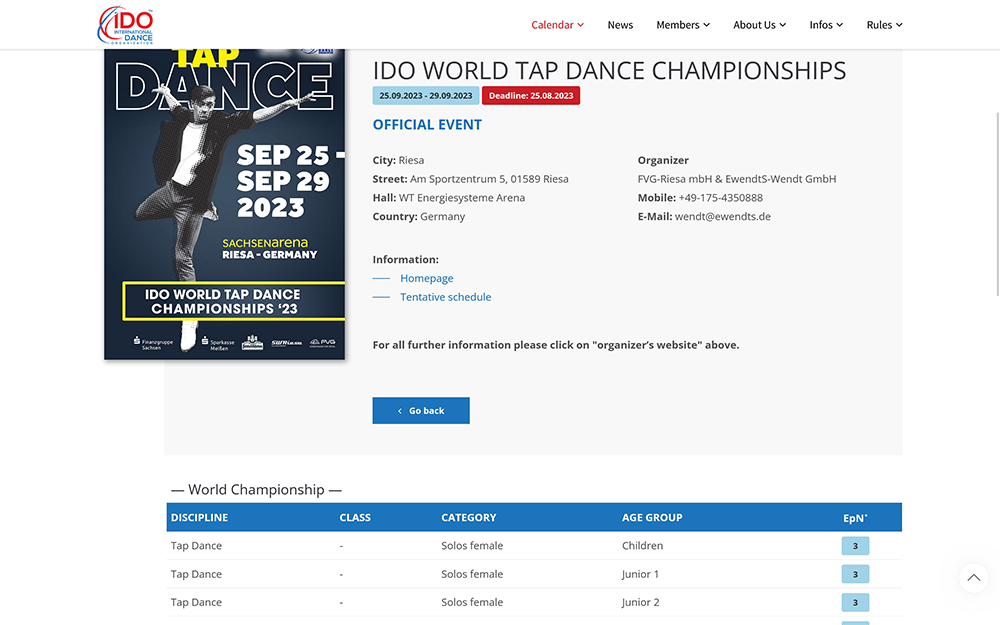
Task: Open the Homepage information link
Action: click(x=427, y=278)
